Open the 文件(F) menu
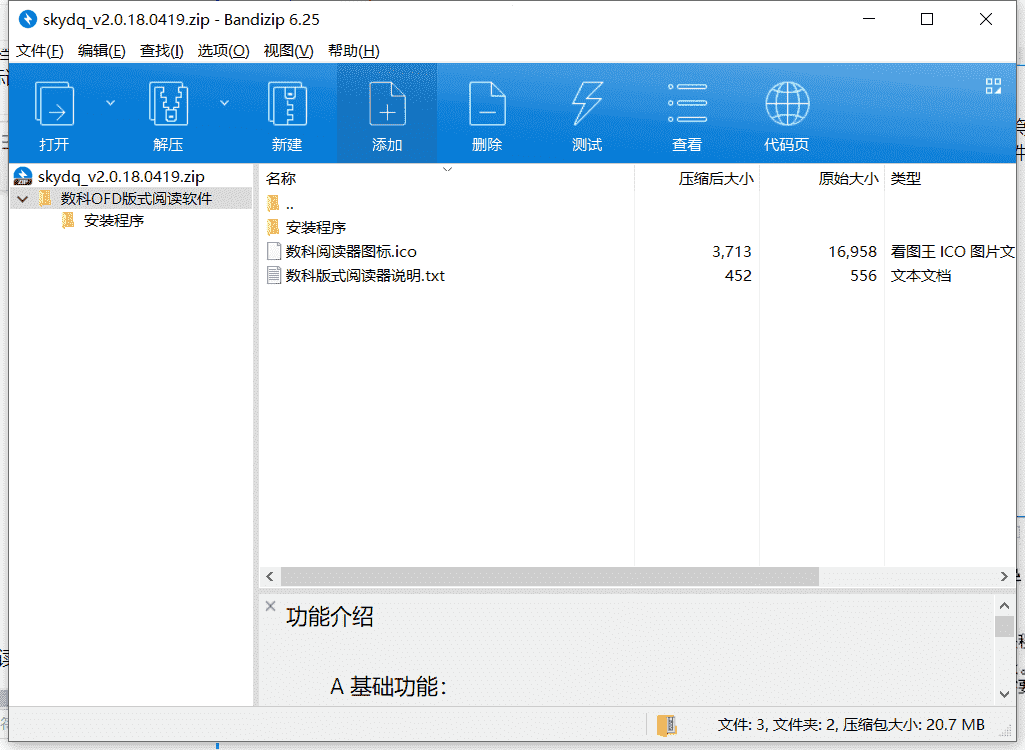 tap(39, 50)
